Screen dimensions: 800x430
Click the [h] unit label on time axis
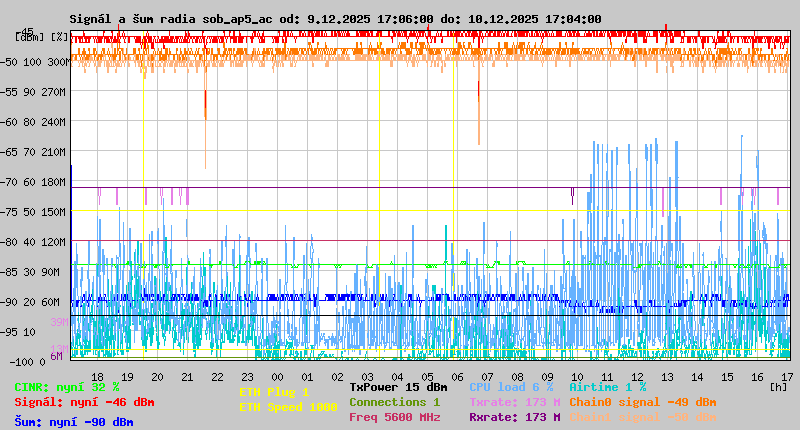778,386
